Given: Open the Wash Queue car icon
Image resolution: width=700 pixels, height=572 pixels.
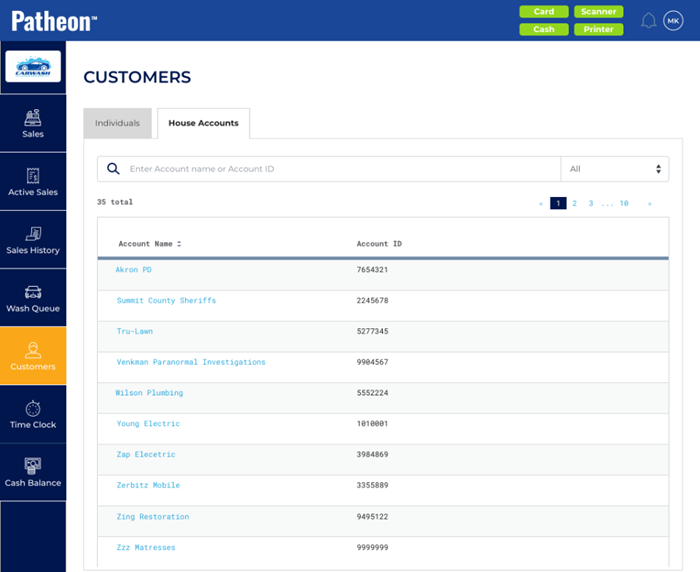Looking at the screenshot, I should 33,292.
